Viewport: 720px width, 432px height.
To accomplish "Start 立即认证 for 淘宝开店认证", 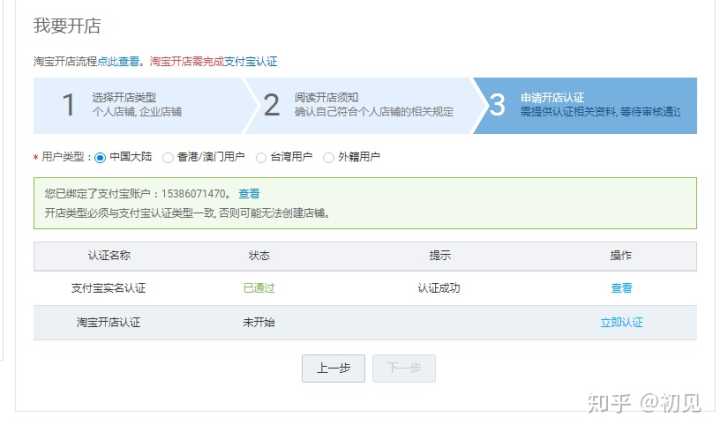I will point(621,322).
